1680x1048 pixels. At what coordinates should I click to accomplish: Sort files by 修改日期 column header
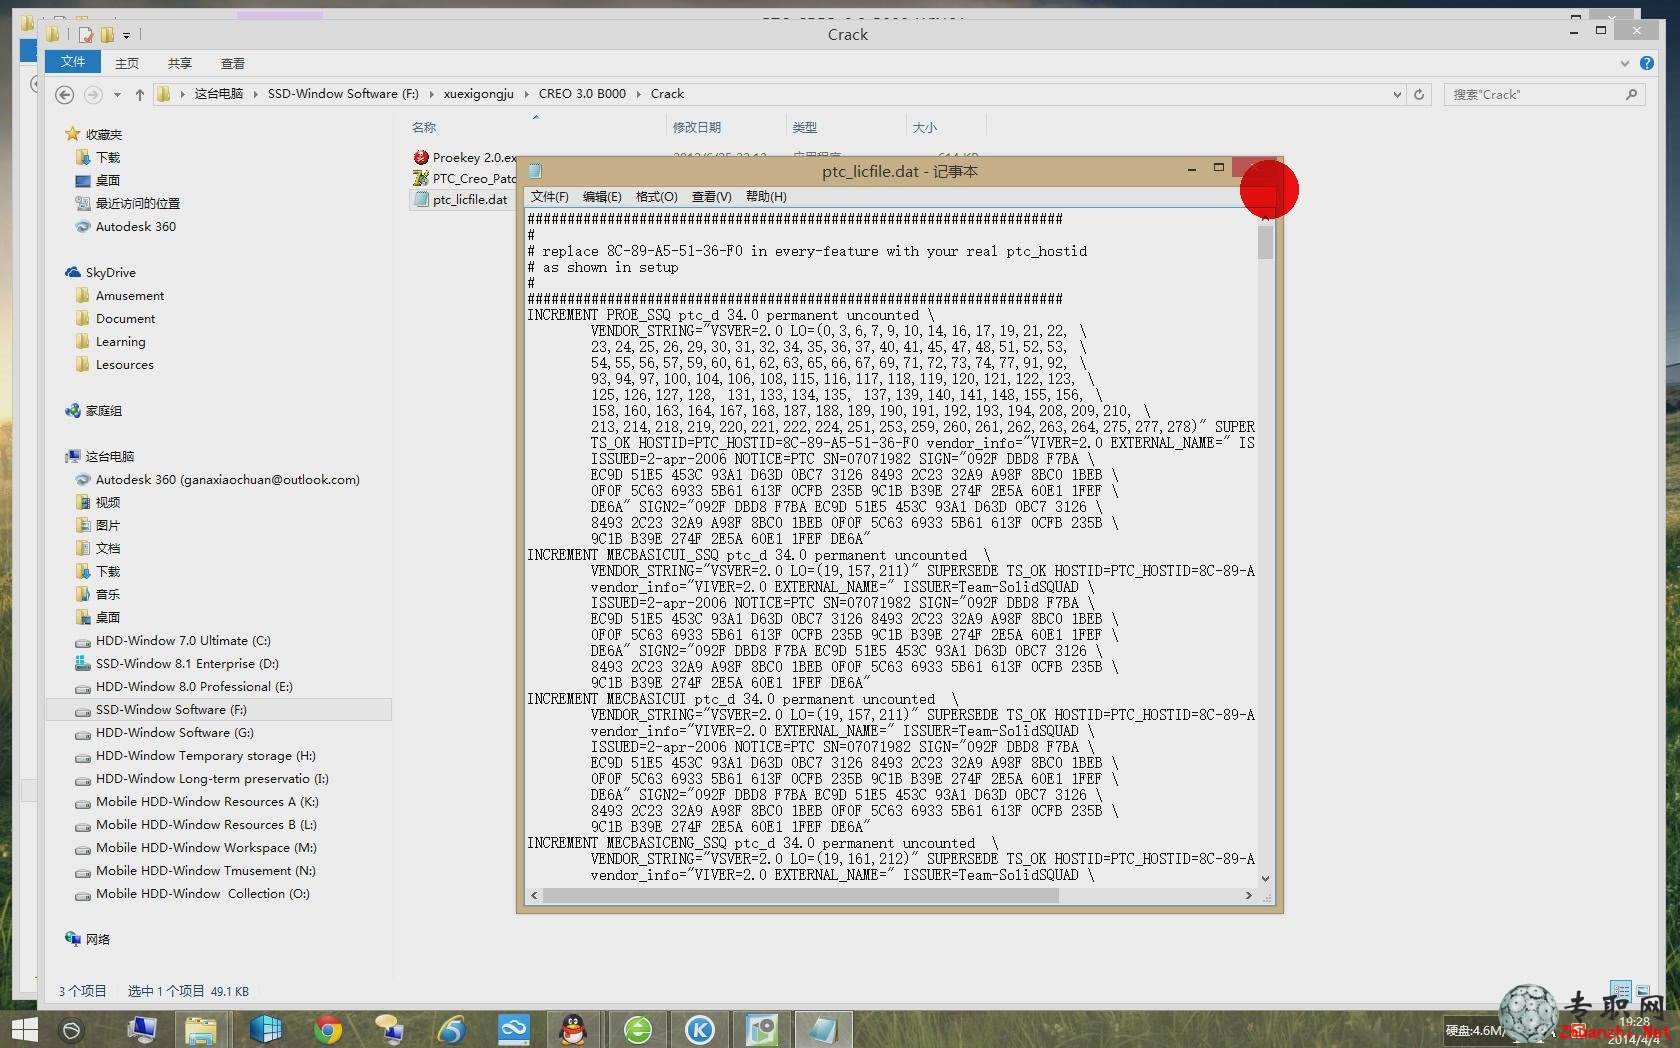click(696, 127)
